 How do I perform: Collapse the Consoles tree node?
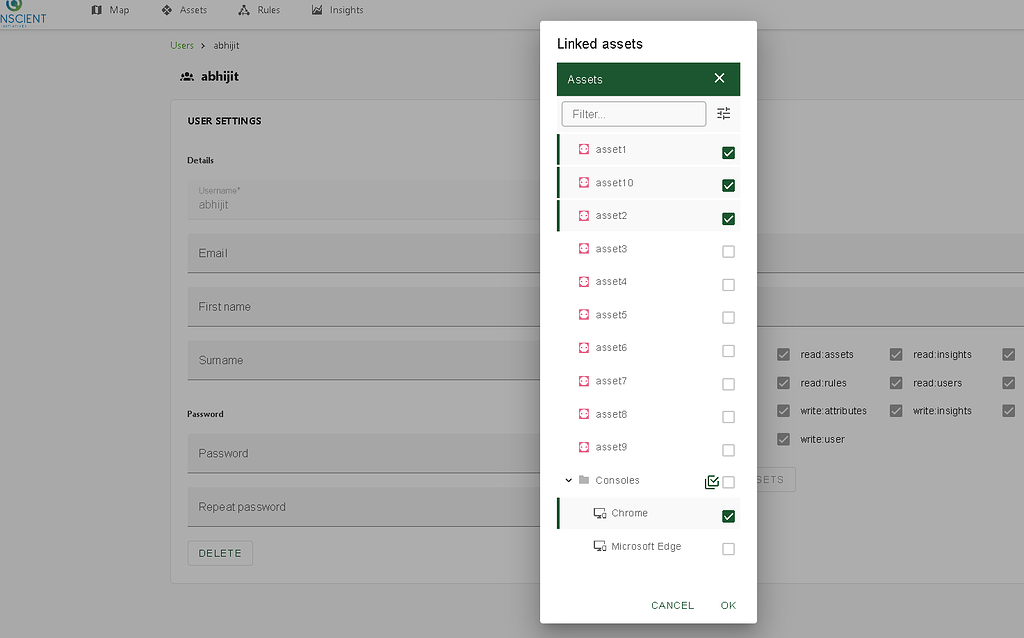(x=568, y=479)
